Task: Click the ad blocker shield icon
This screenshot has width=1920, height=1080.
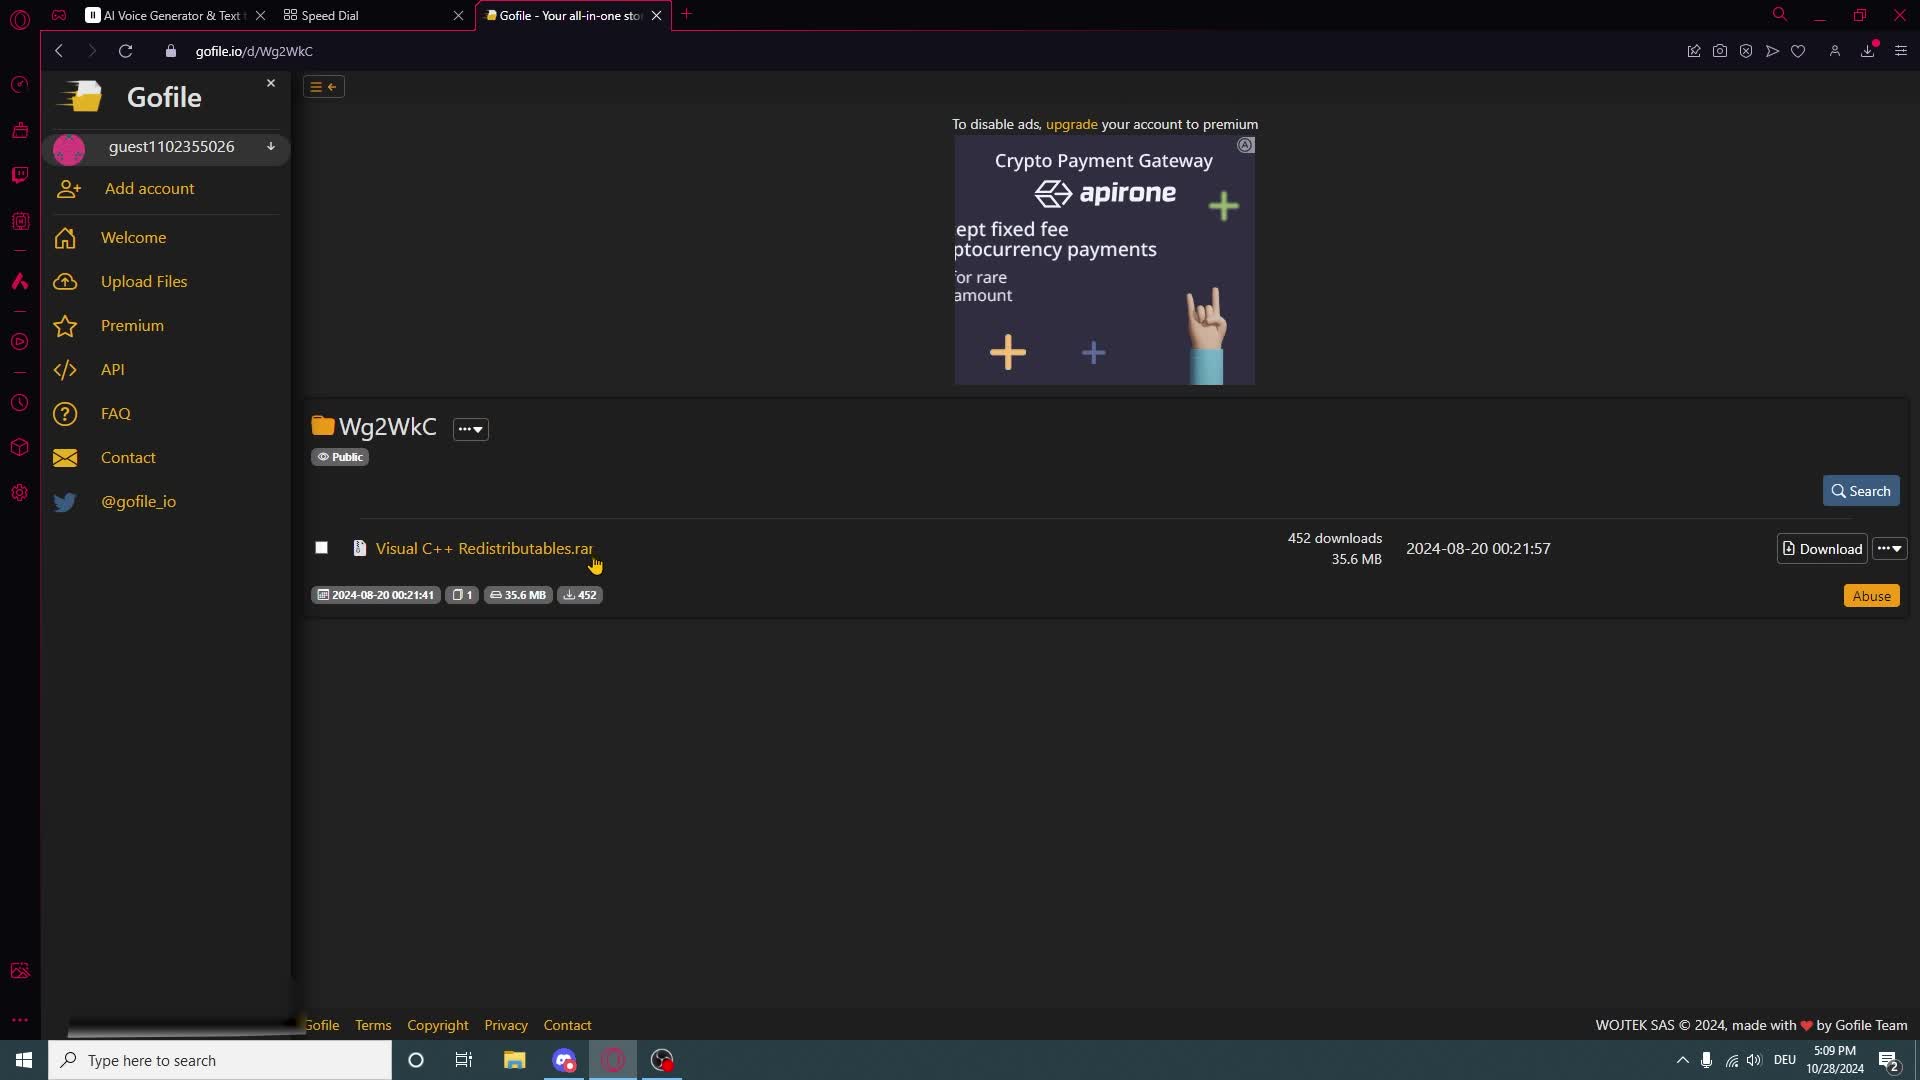Action: pyautogui.click(x=1746, y=51)
